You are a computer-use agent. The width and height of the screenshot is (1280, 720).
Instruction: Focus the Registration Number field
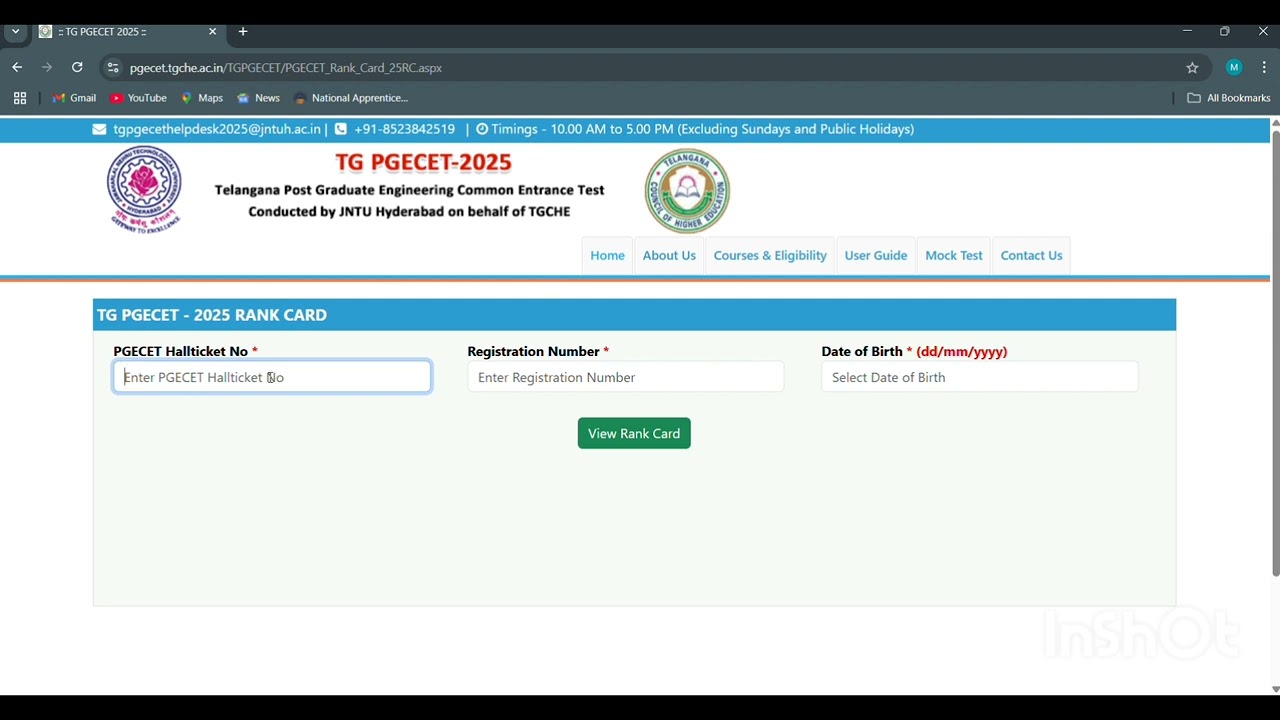coord(626,377)
